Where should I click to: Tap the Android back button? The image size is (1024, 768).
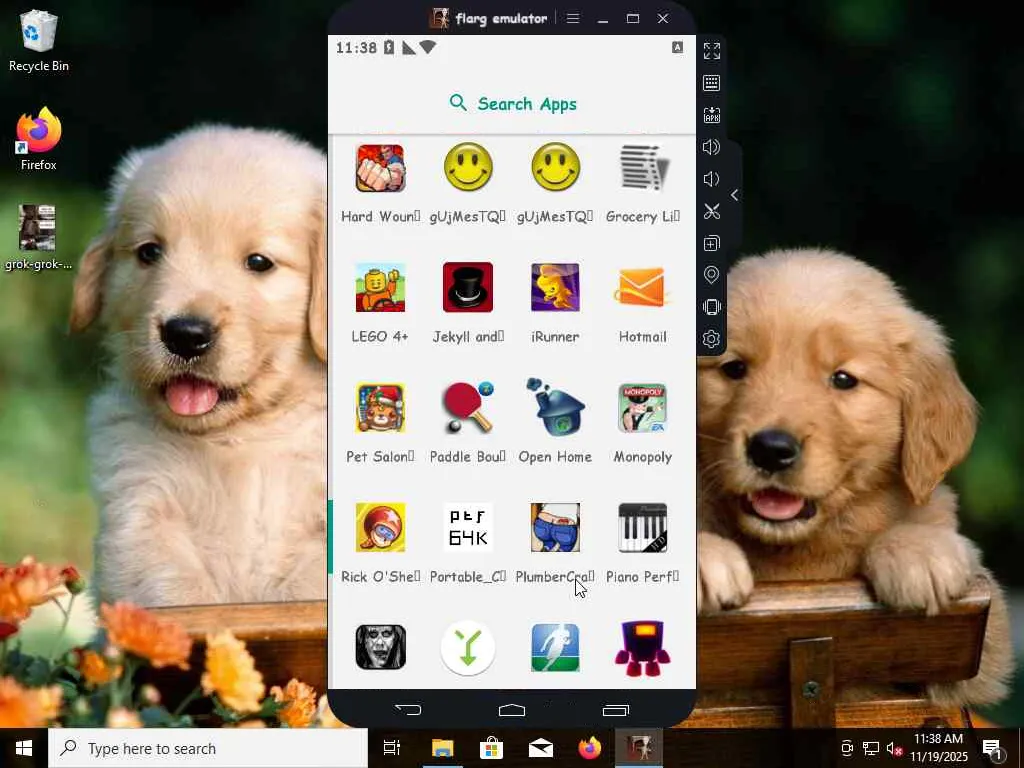point(408,709)
